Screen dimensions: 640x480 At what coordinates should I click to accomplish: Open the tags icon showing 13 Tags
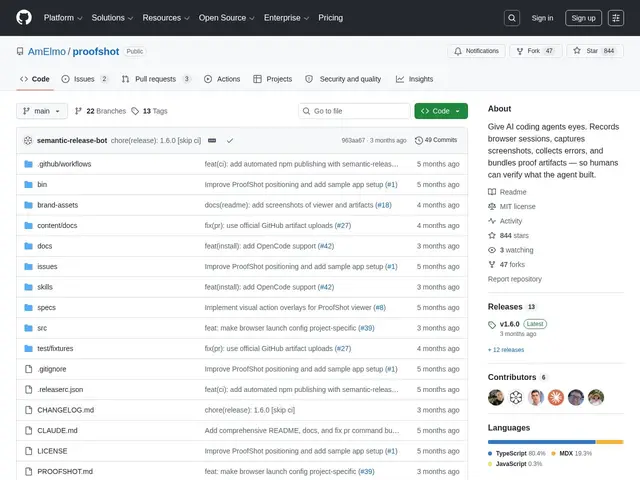[x=135, y=111]
